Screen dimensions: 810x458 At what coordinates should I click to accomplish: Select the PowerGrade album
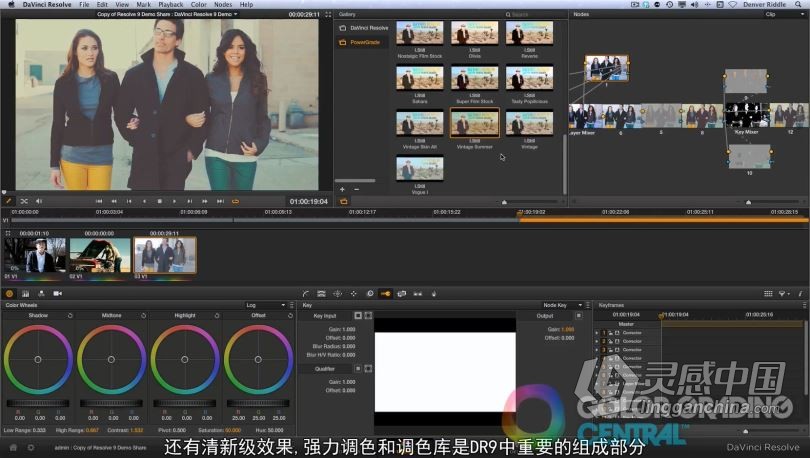click(x=360, y=42)
